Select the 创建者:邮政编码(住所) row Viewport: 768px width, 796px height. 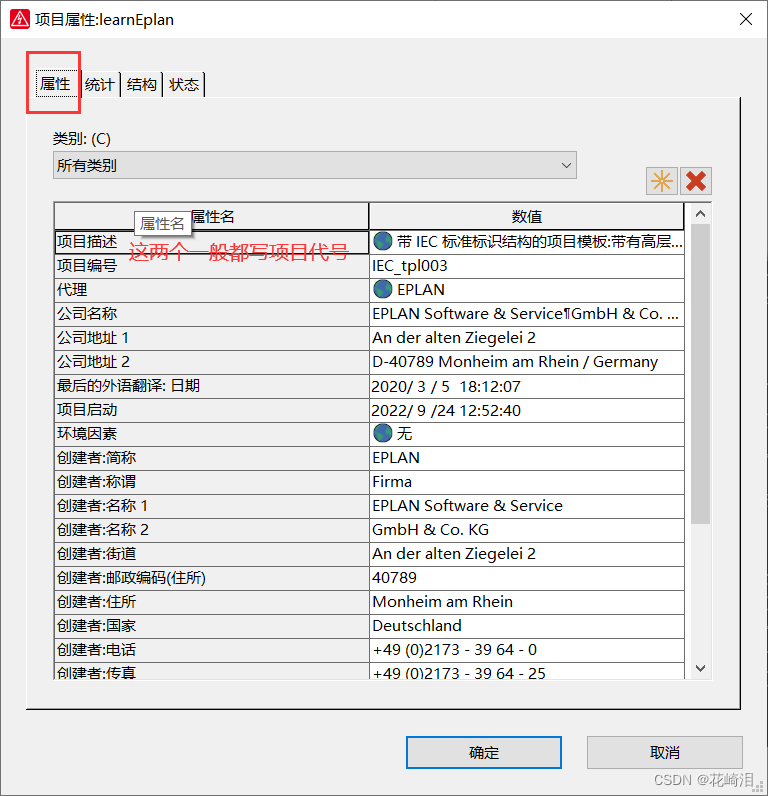(x=211, y=578)
